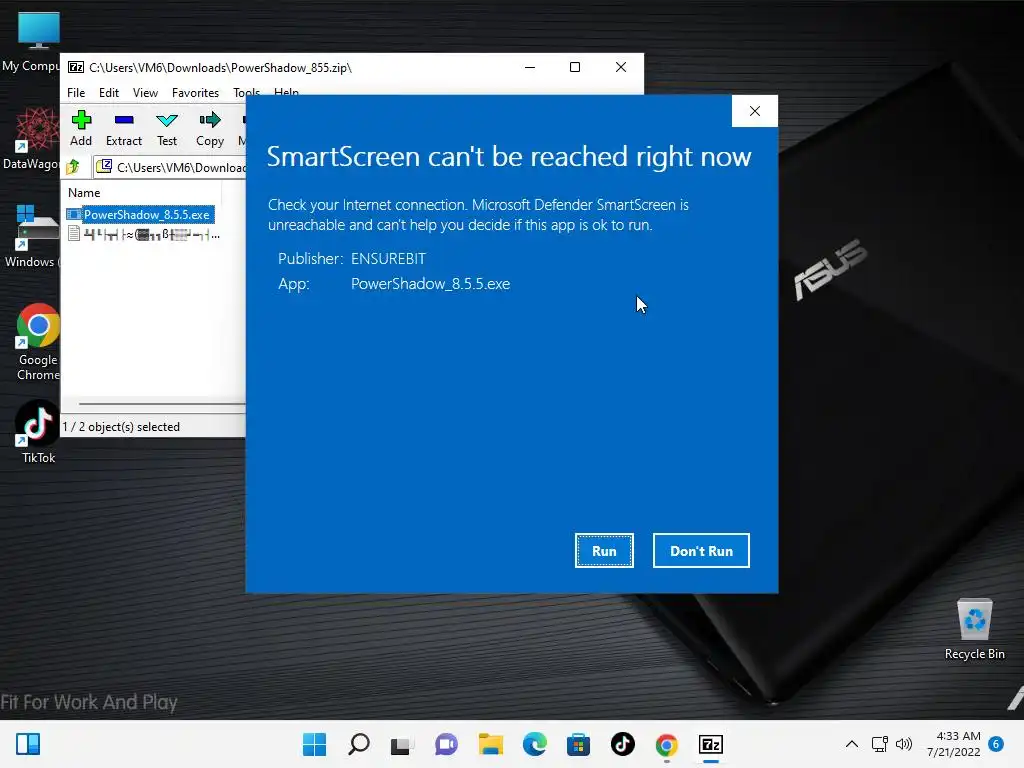Go up one folder level in 7-Zip
This screenshot has width=1024, height=768.
[x=73, y=167]
